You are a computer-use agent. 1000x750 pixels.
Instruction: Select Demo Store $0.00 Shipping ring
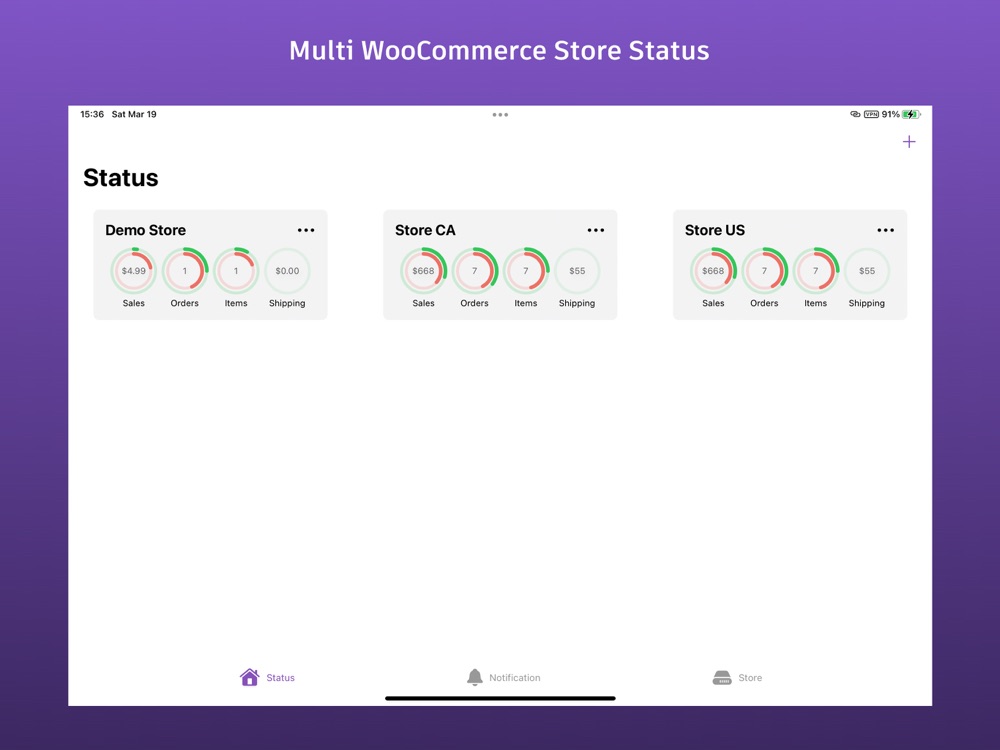[x=287, y=270]
